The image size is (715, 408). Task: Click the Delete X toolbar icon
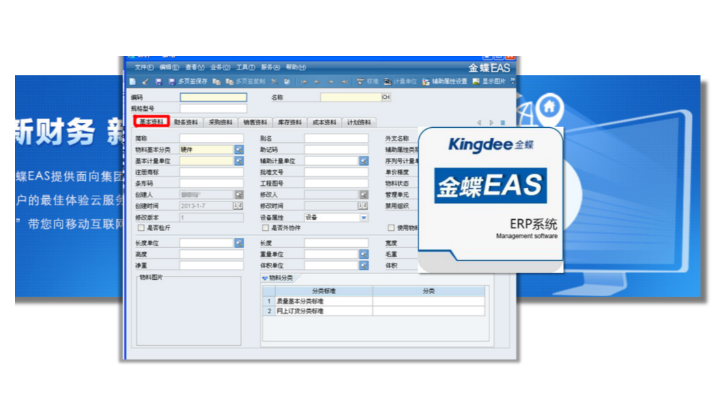coord(274,82)
